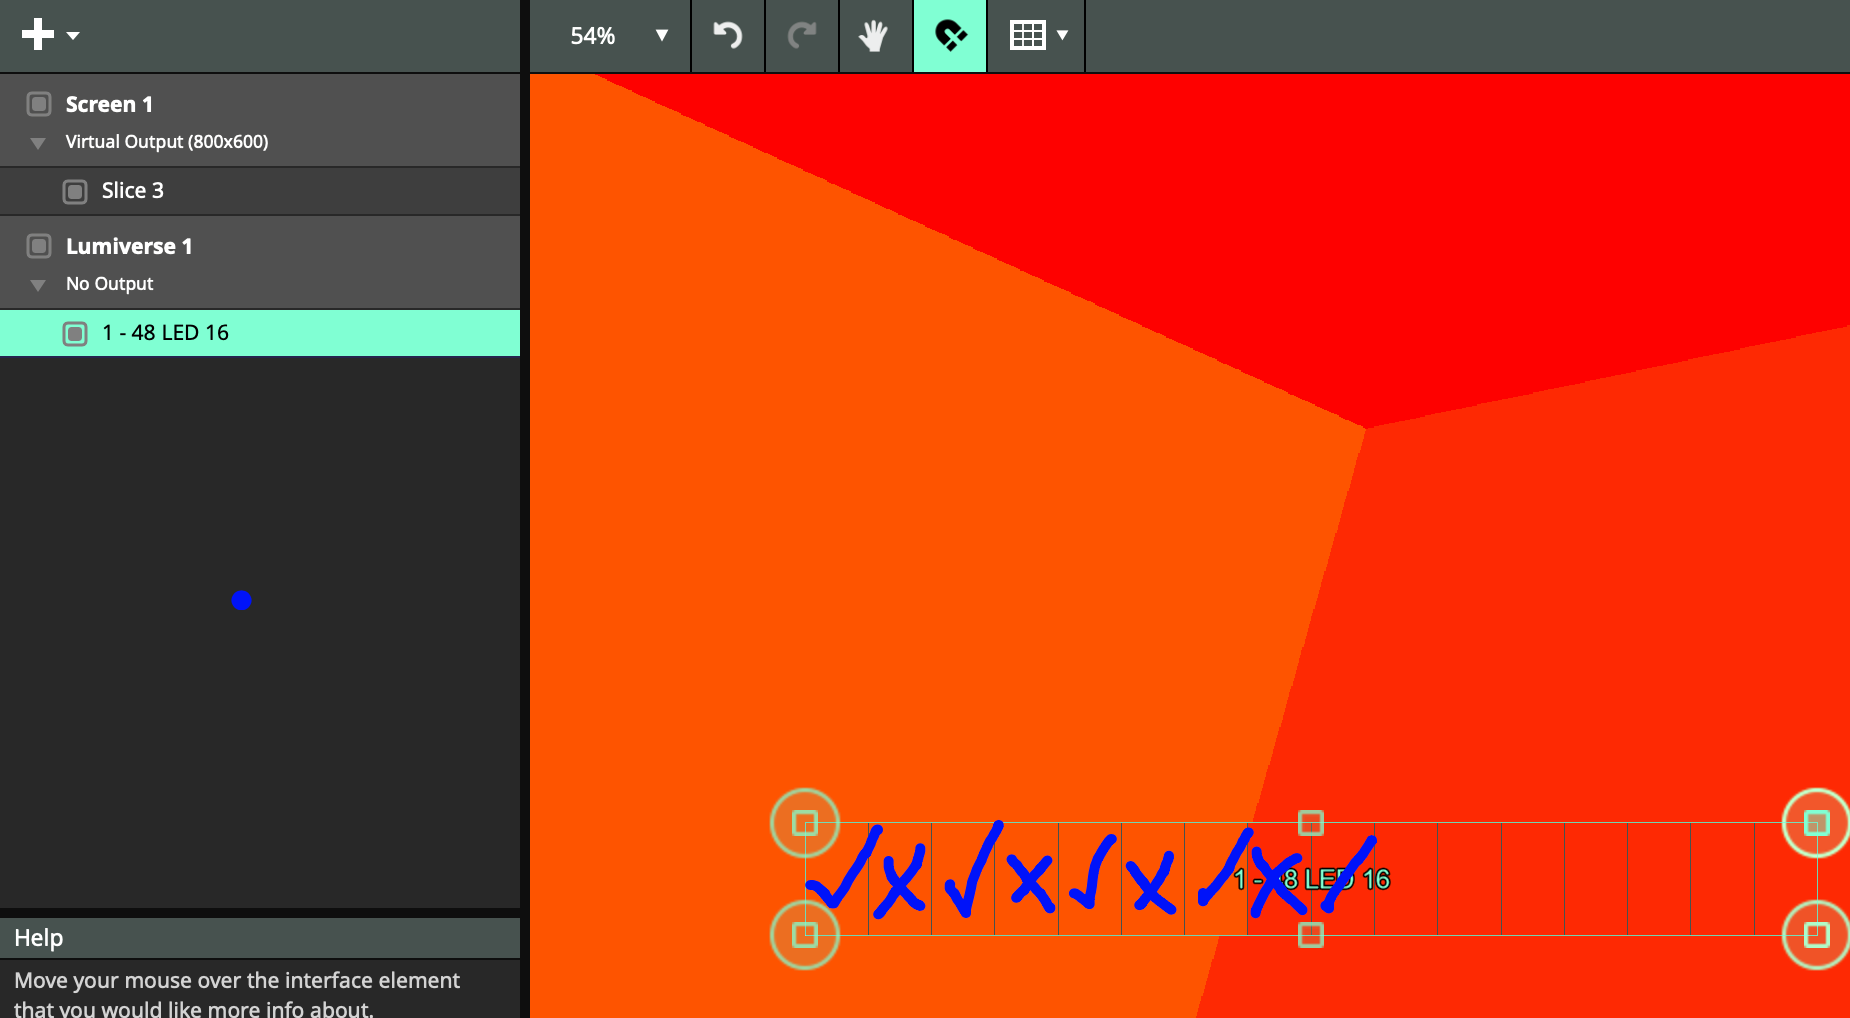Toggle the Slice 3 checkbox

[x=75, y=191]
